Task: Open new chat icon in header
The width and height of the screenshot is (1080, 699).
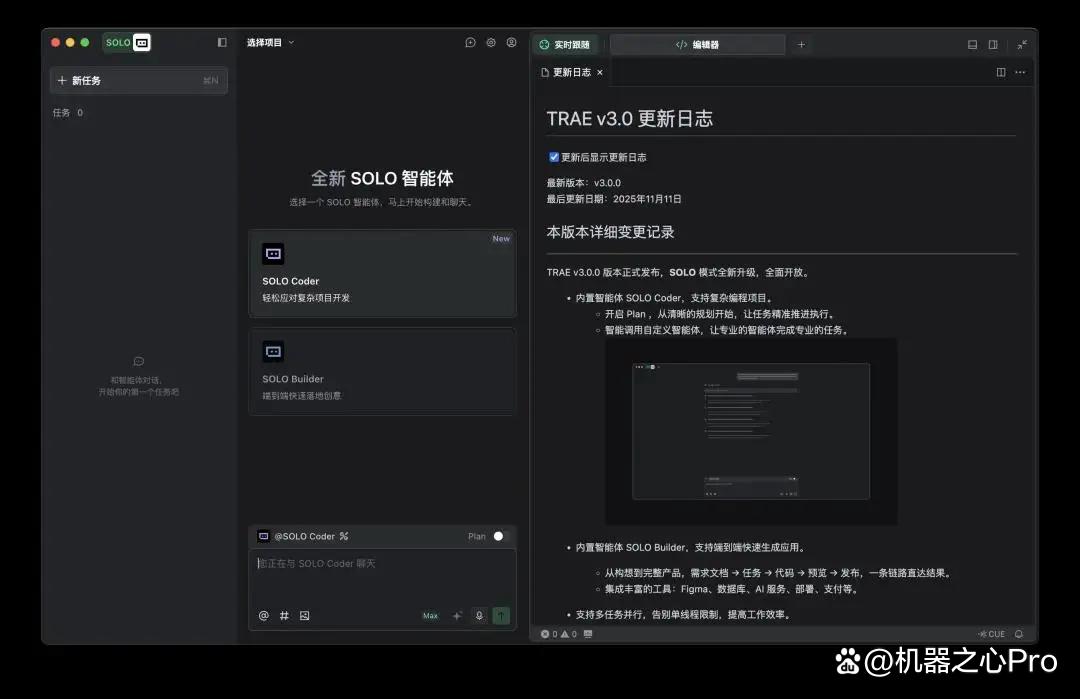Action: (470, 43)
